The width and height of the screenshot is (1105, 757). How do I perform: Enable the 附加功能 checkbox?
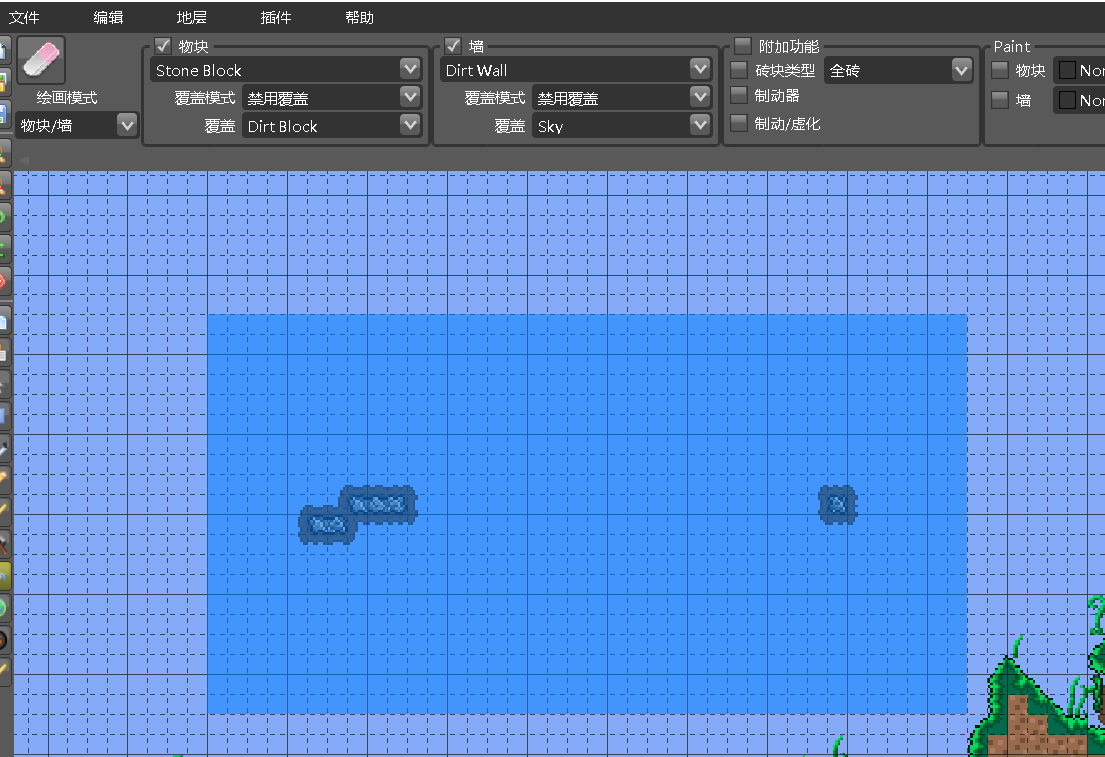pyautogui.click(x=742, y=46)
